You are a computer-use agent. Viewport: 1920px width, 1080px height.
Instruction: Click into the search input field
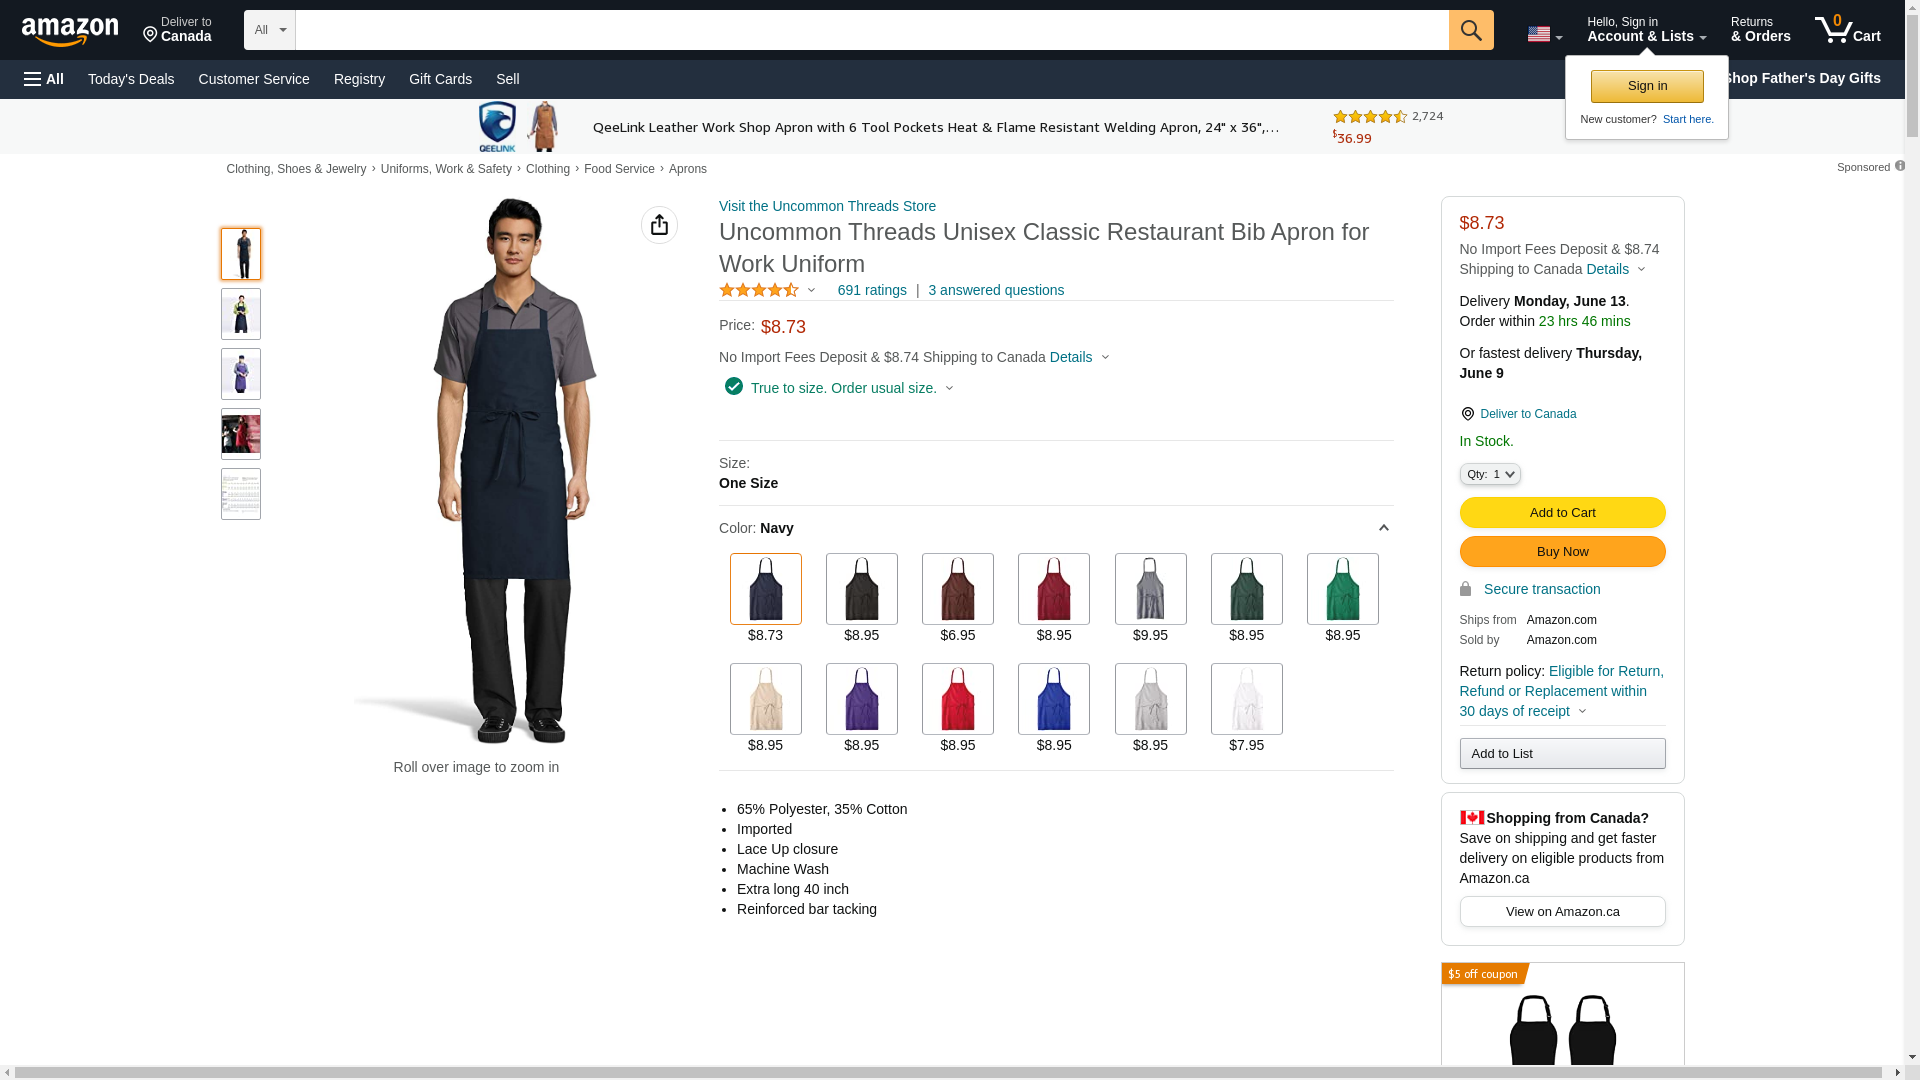tap(870, 30)
